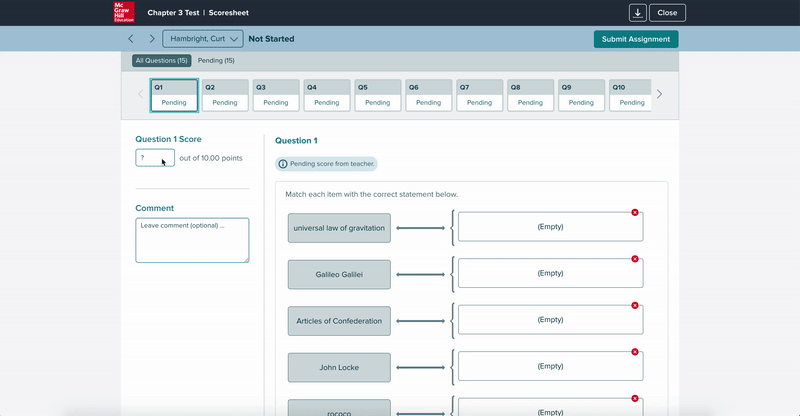The width and height of the screenshot is (800, 416).
Task: Remove answer for Galileo Galilei row
Action: tap(635, 259)
